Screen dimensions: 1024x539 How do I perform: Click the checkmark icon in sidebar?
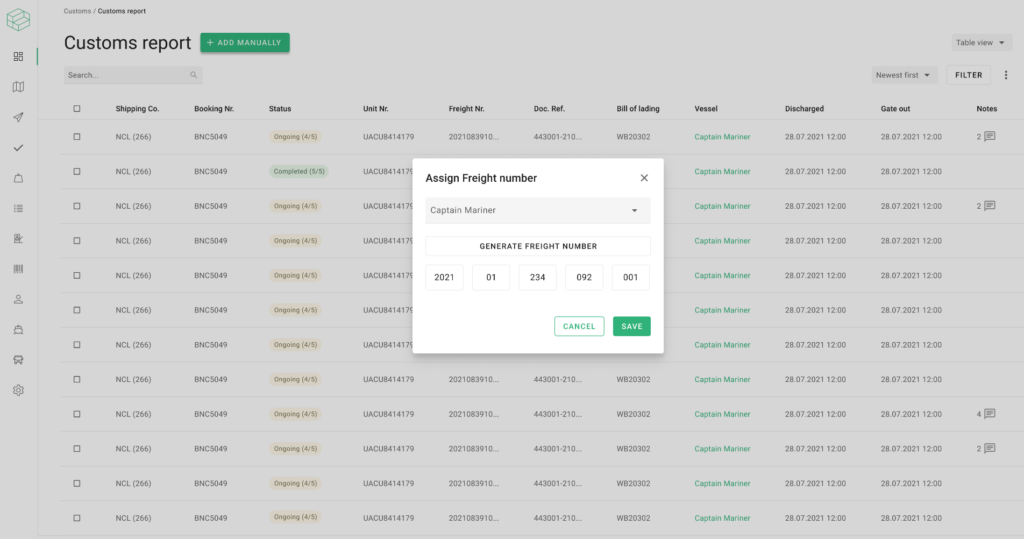pyautogui.click(x=18, y=148)
